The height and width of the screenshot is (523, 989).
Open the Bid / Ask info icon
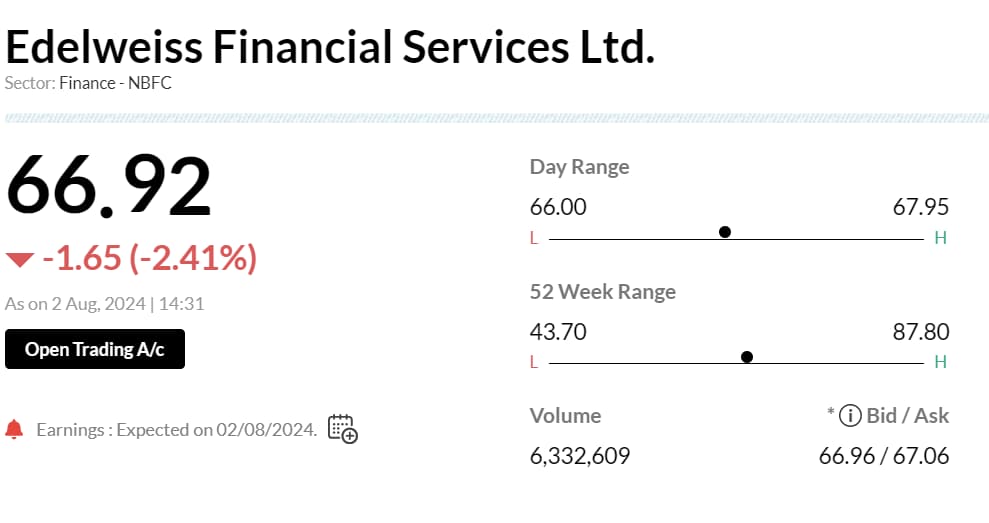pos(850,416)
